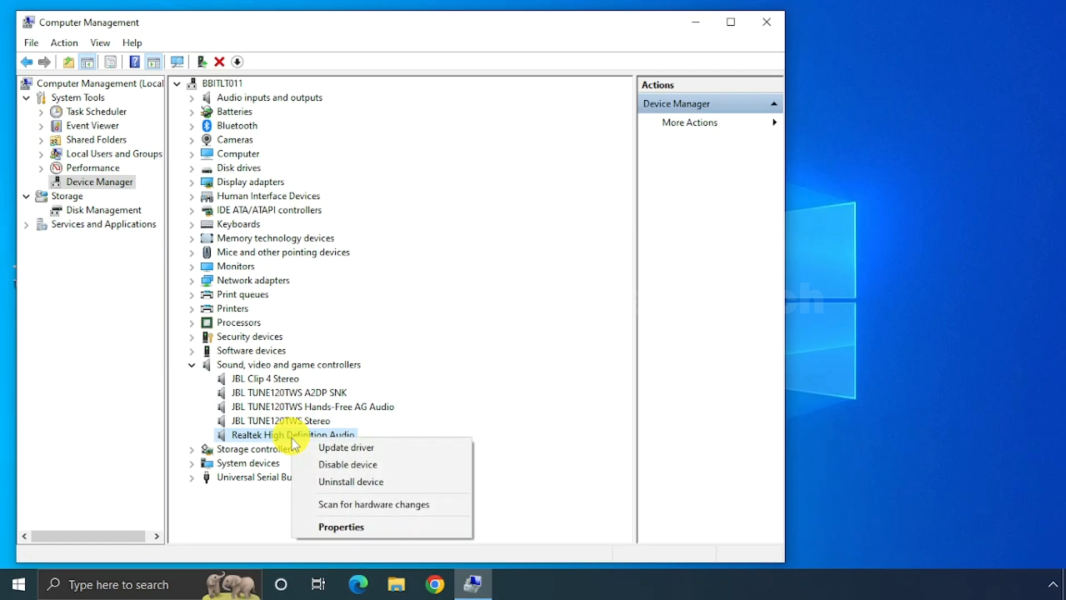
Task: Toggle Show/Hide Console Tree toolbar icon
Action: [88, 63]
